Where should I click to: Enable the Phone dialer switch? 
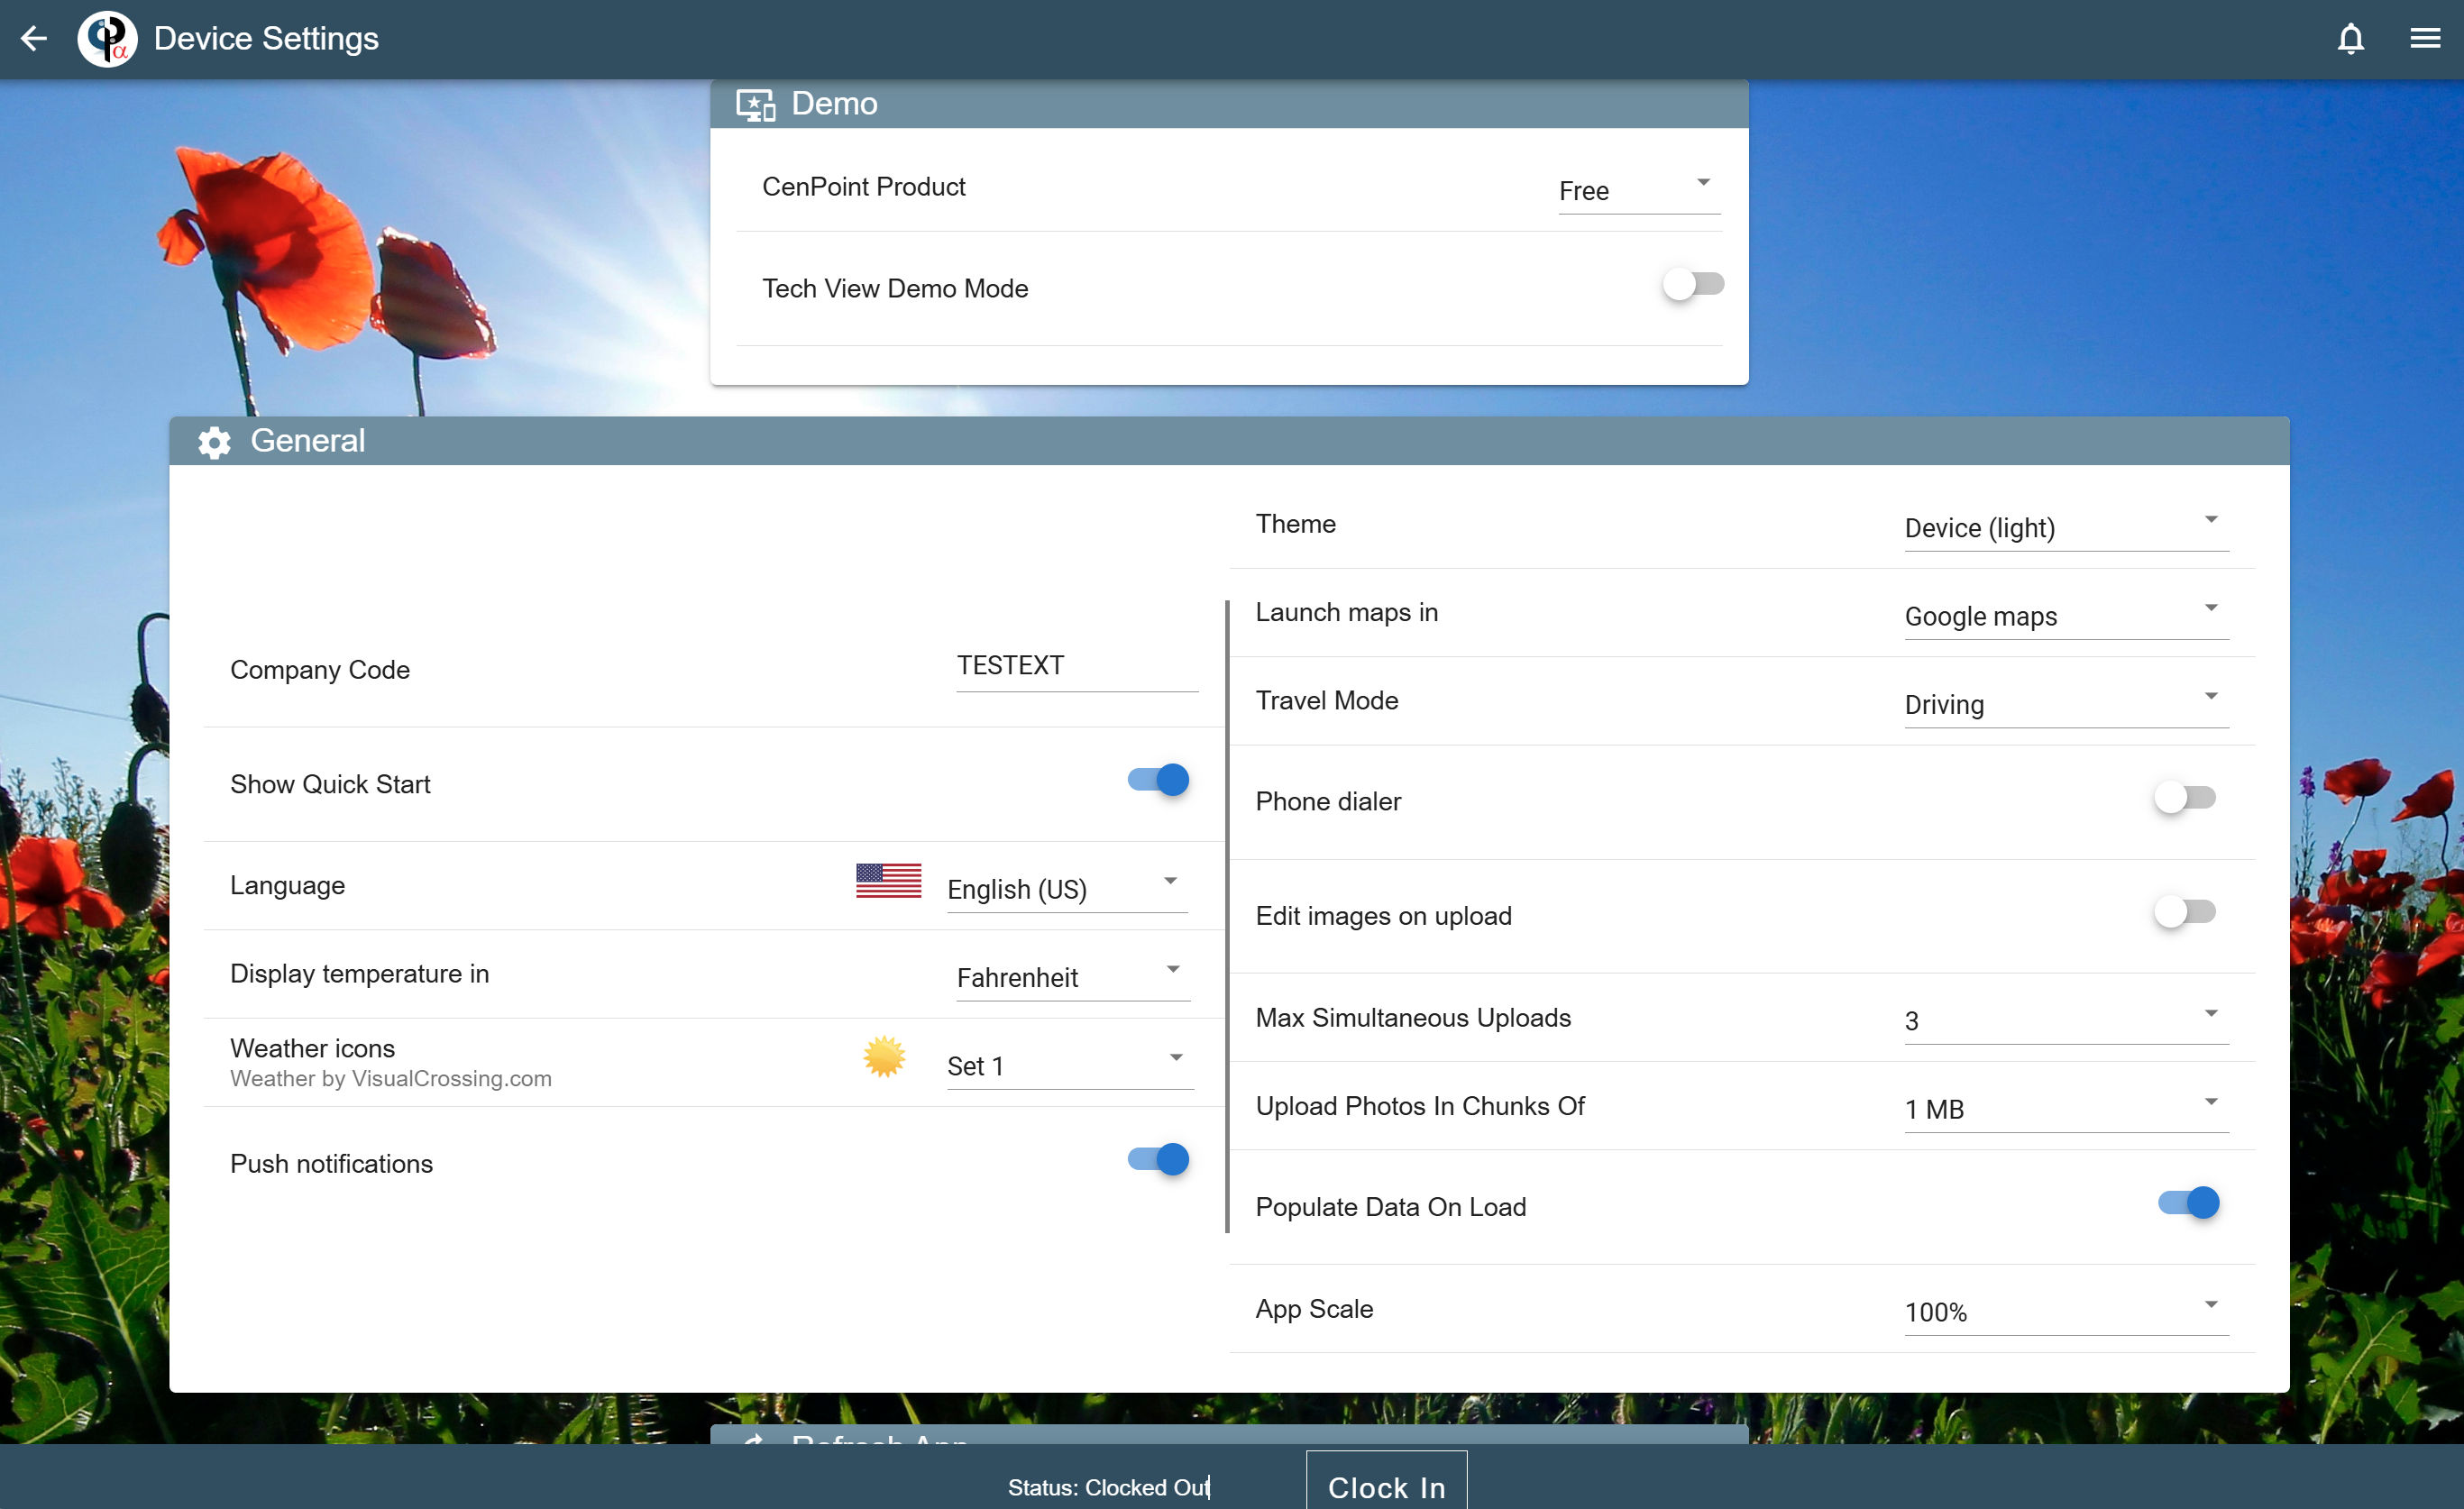2185,798
